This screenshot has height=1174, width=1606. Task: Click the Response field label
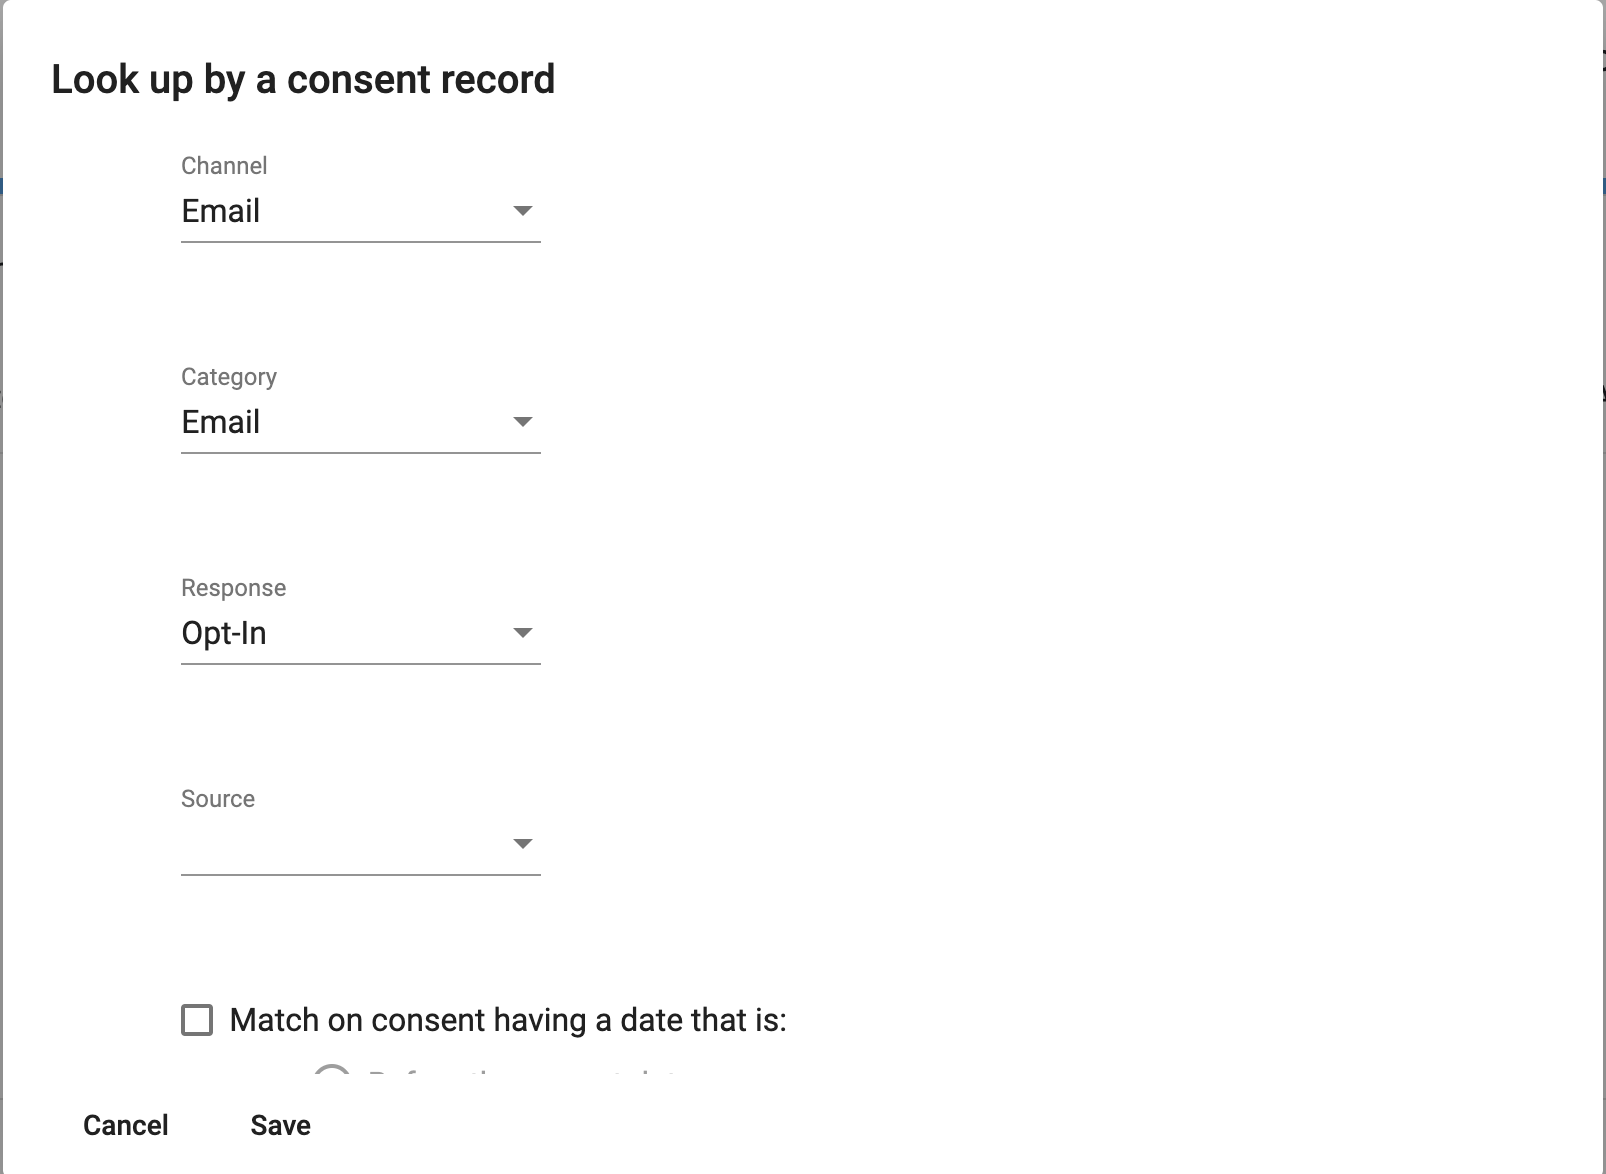pos(234,588)
